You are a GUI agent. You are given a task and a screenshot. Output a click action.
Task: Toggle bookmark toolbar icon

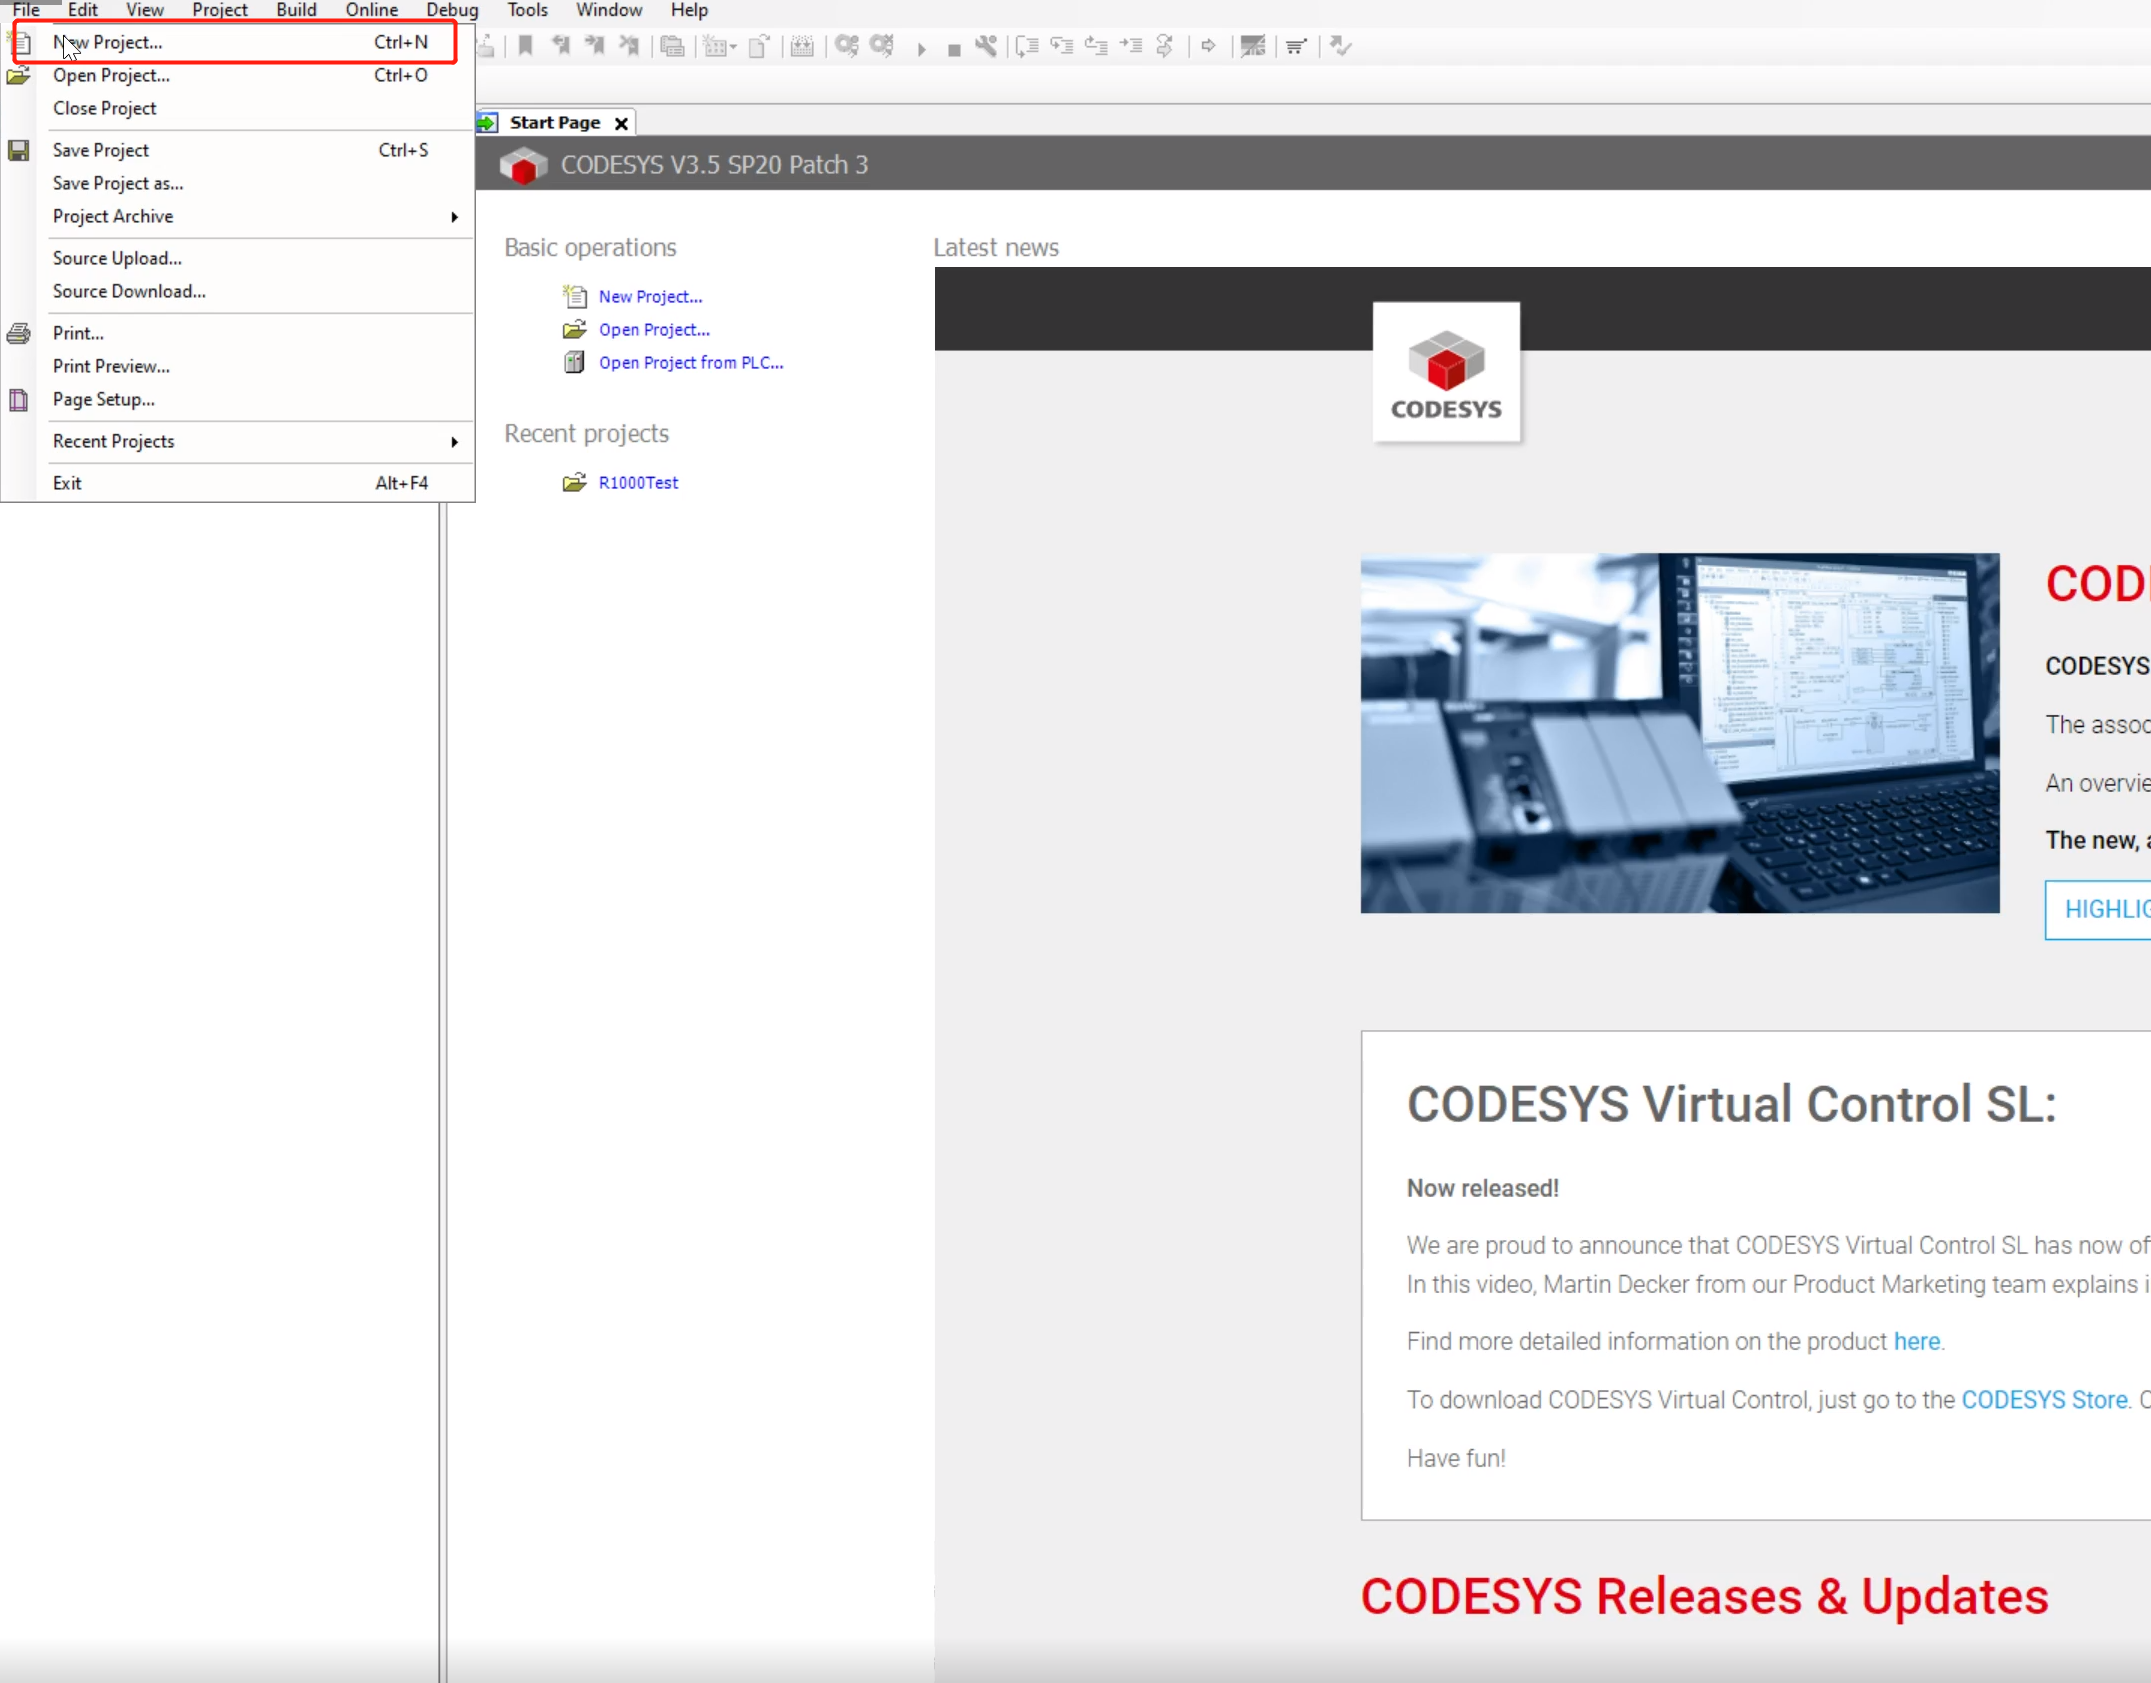click(525, 46)
